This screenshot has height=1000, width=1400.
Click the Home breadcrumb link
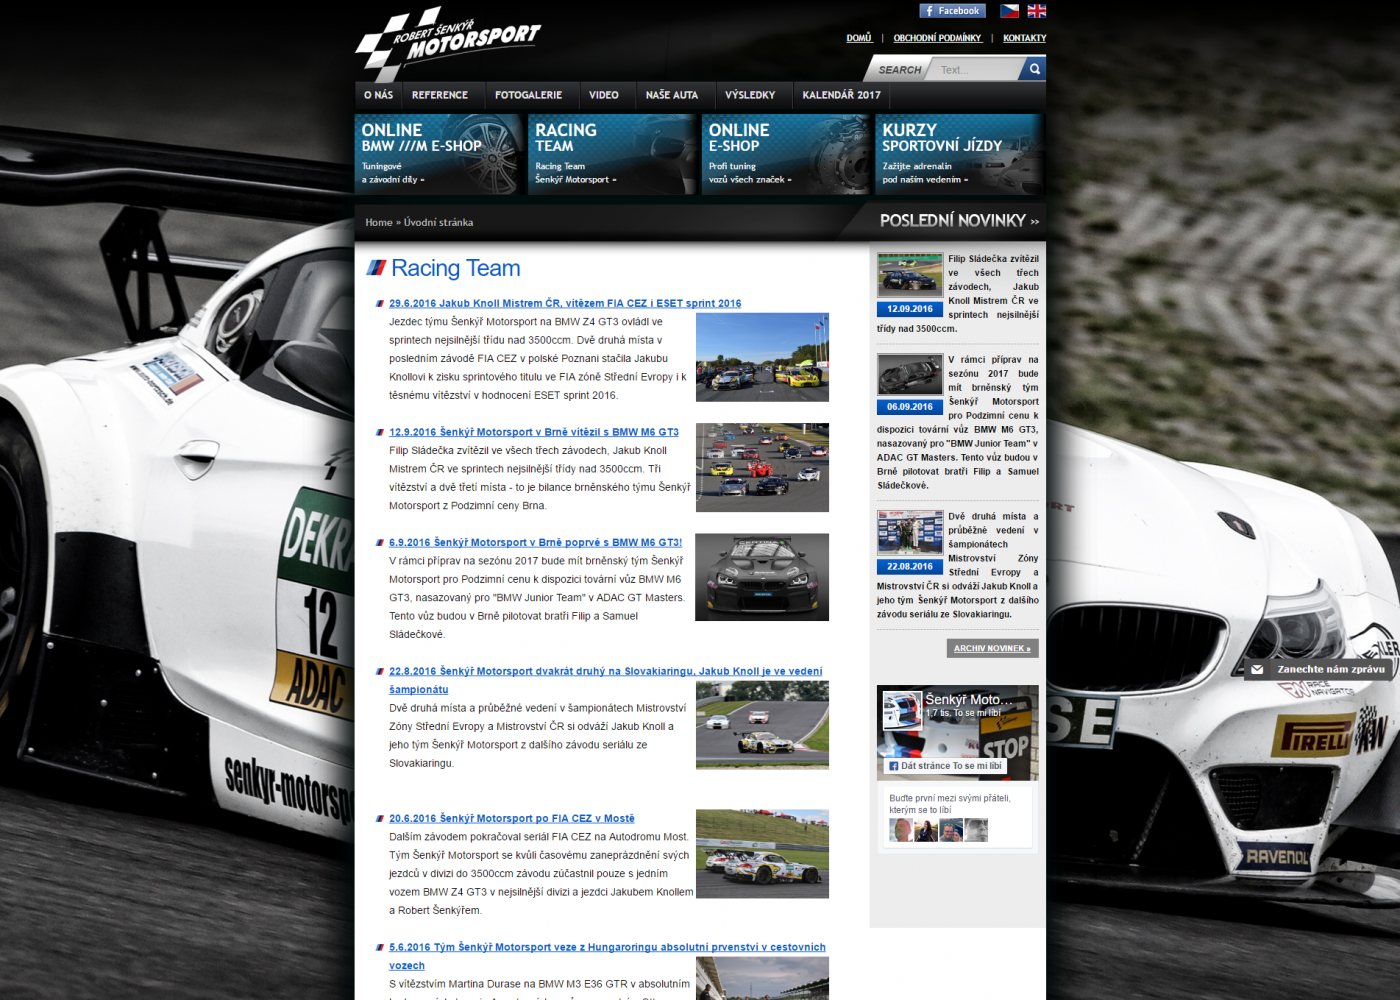pyautogui.click(x=379, y=222)
